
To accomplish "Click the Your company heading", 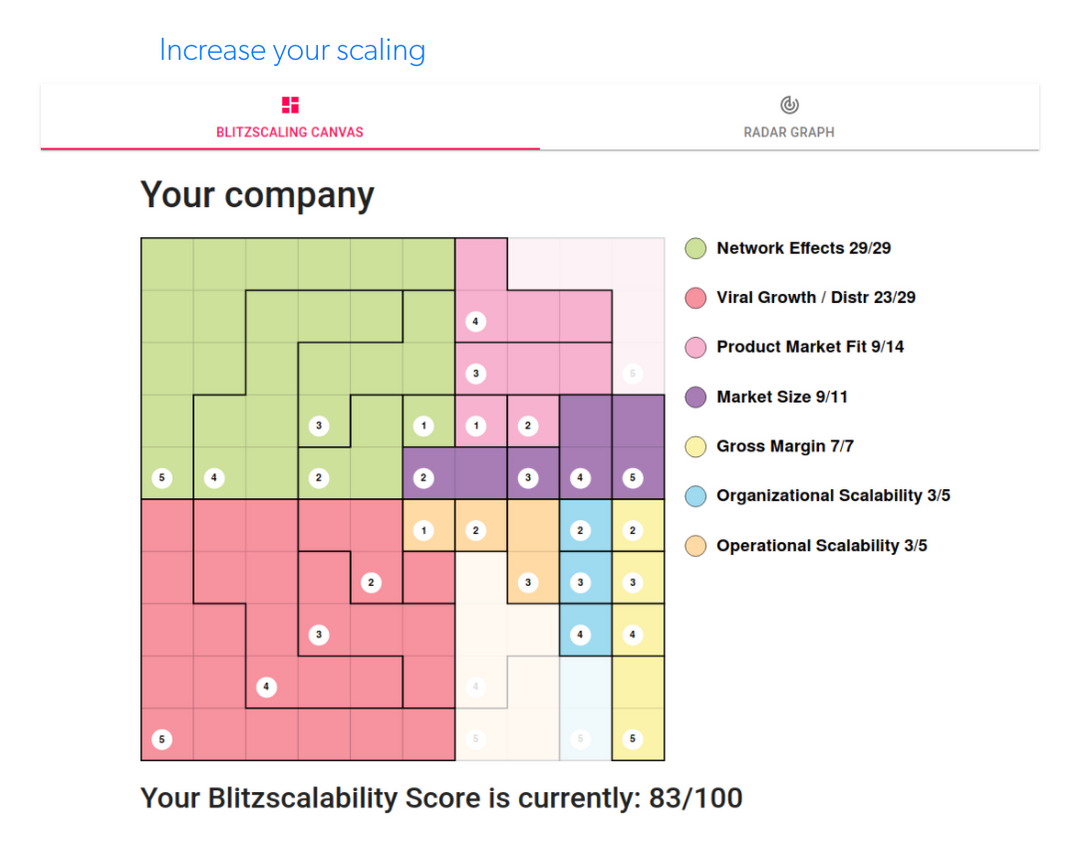I will [257, 194].
